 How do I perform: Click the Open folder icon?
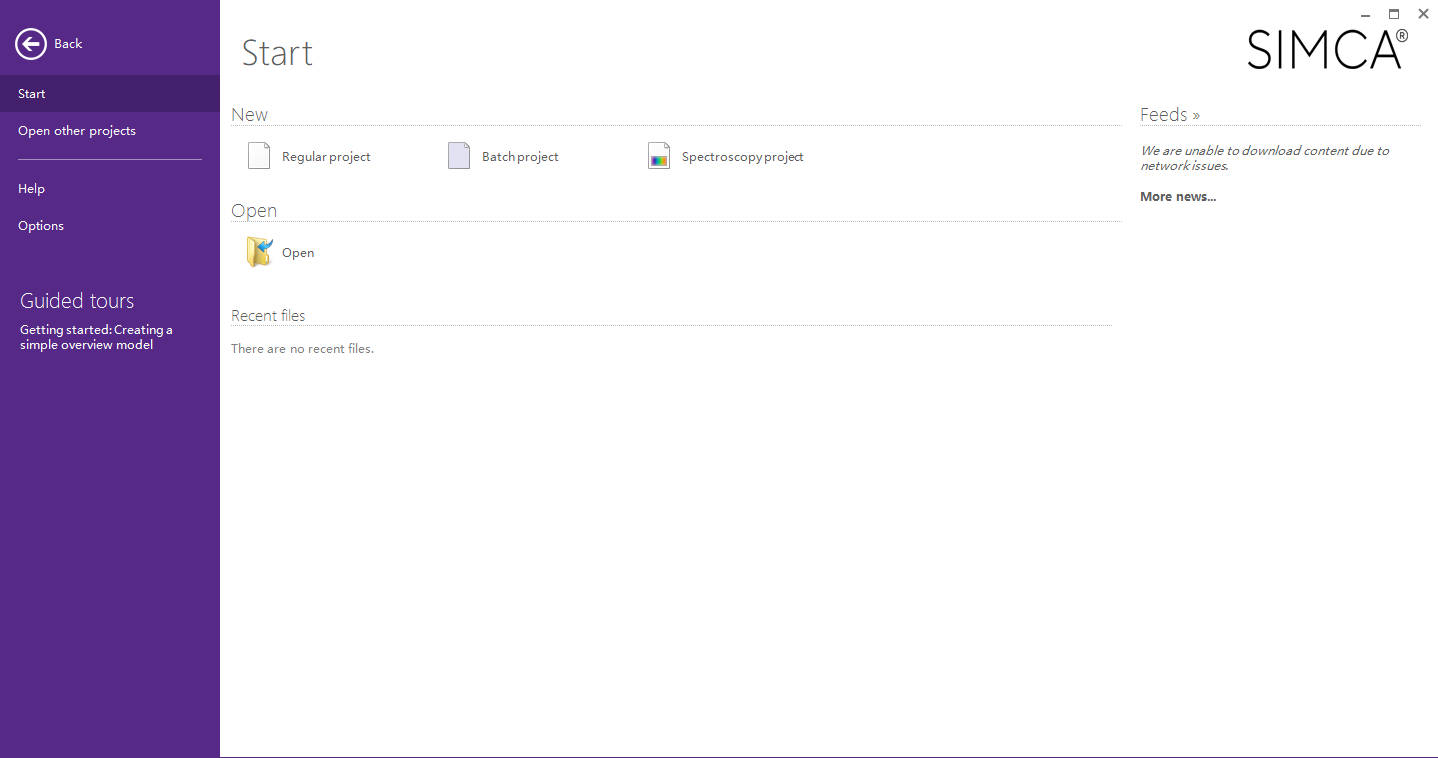point(259,252)
